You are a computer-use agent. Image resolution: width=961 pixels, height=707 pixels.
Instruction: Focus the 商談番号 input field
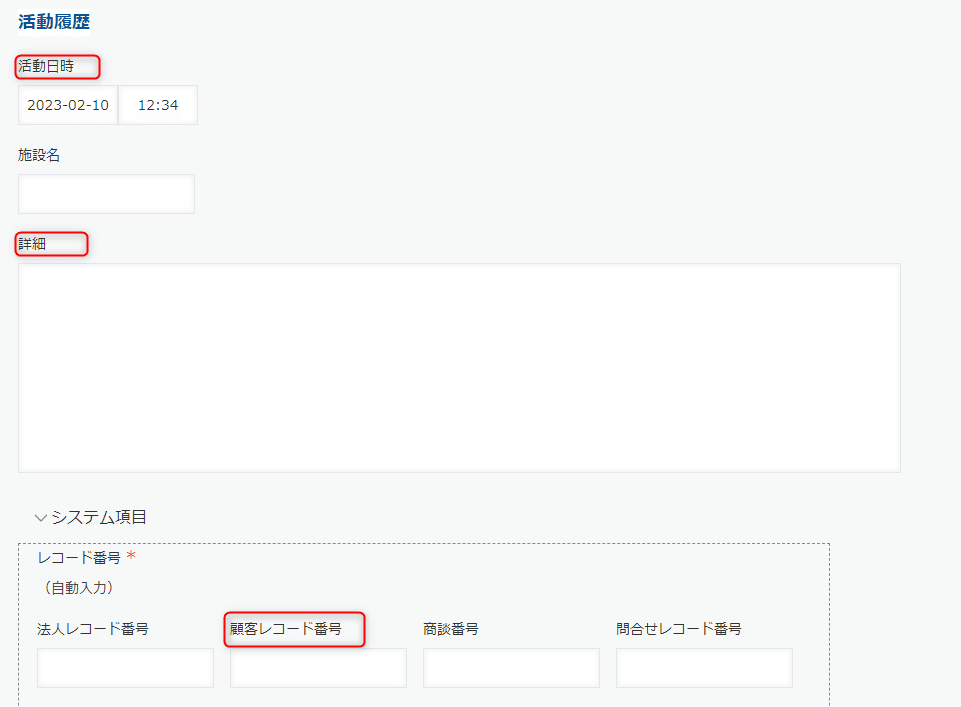(x=511, y=668)
